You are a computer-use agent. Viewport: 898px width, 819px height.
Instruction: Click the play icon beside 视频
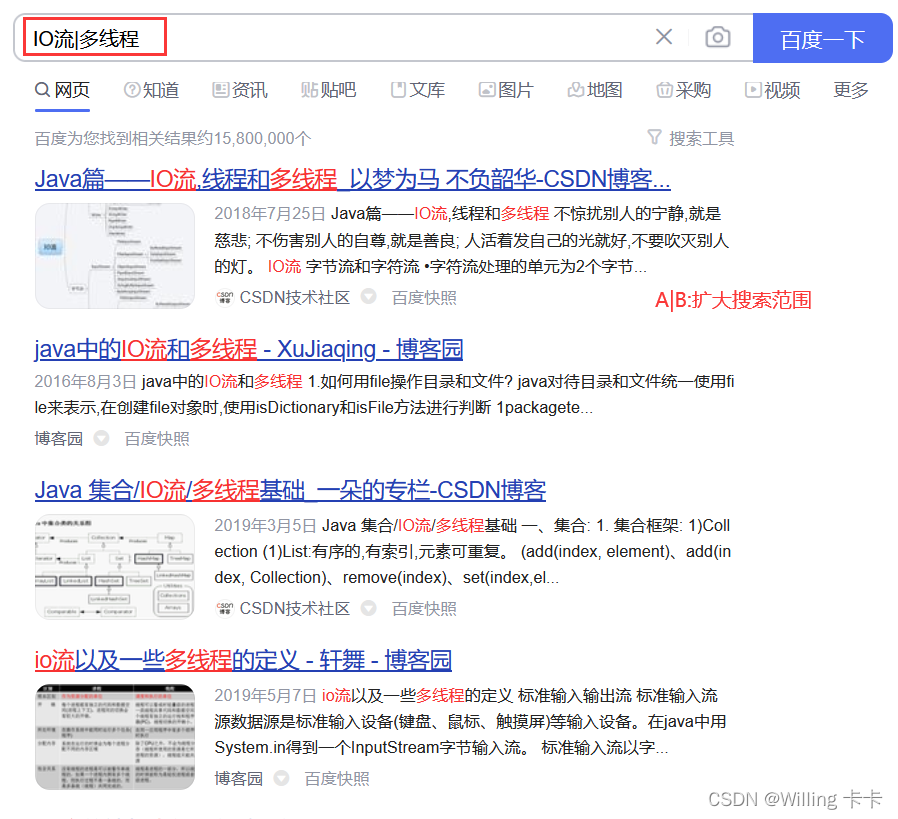[753, 90]
